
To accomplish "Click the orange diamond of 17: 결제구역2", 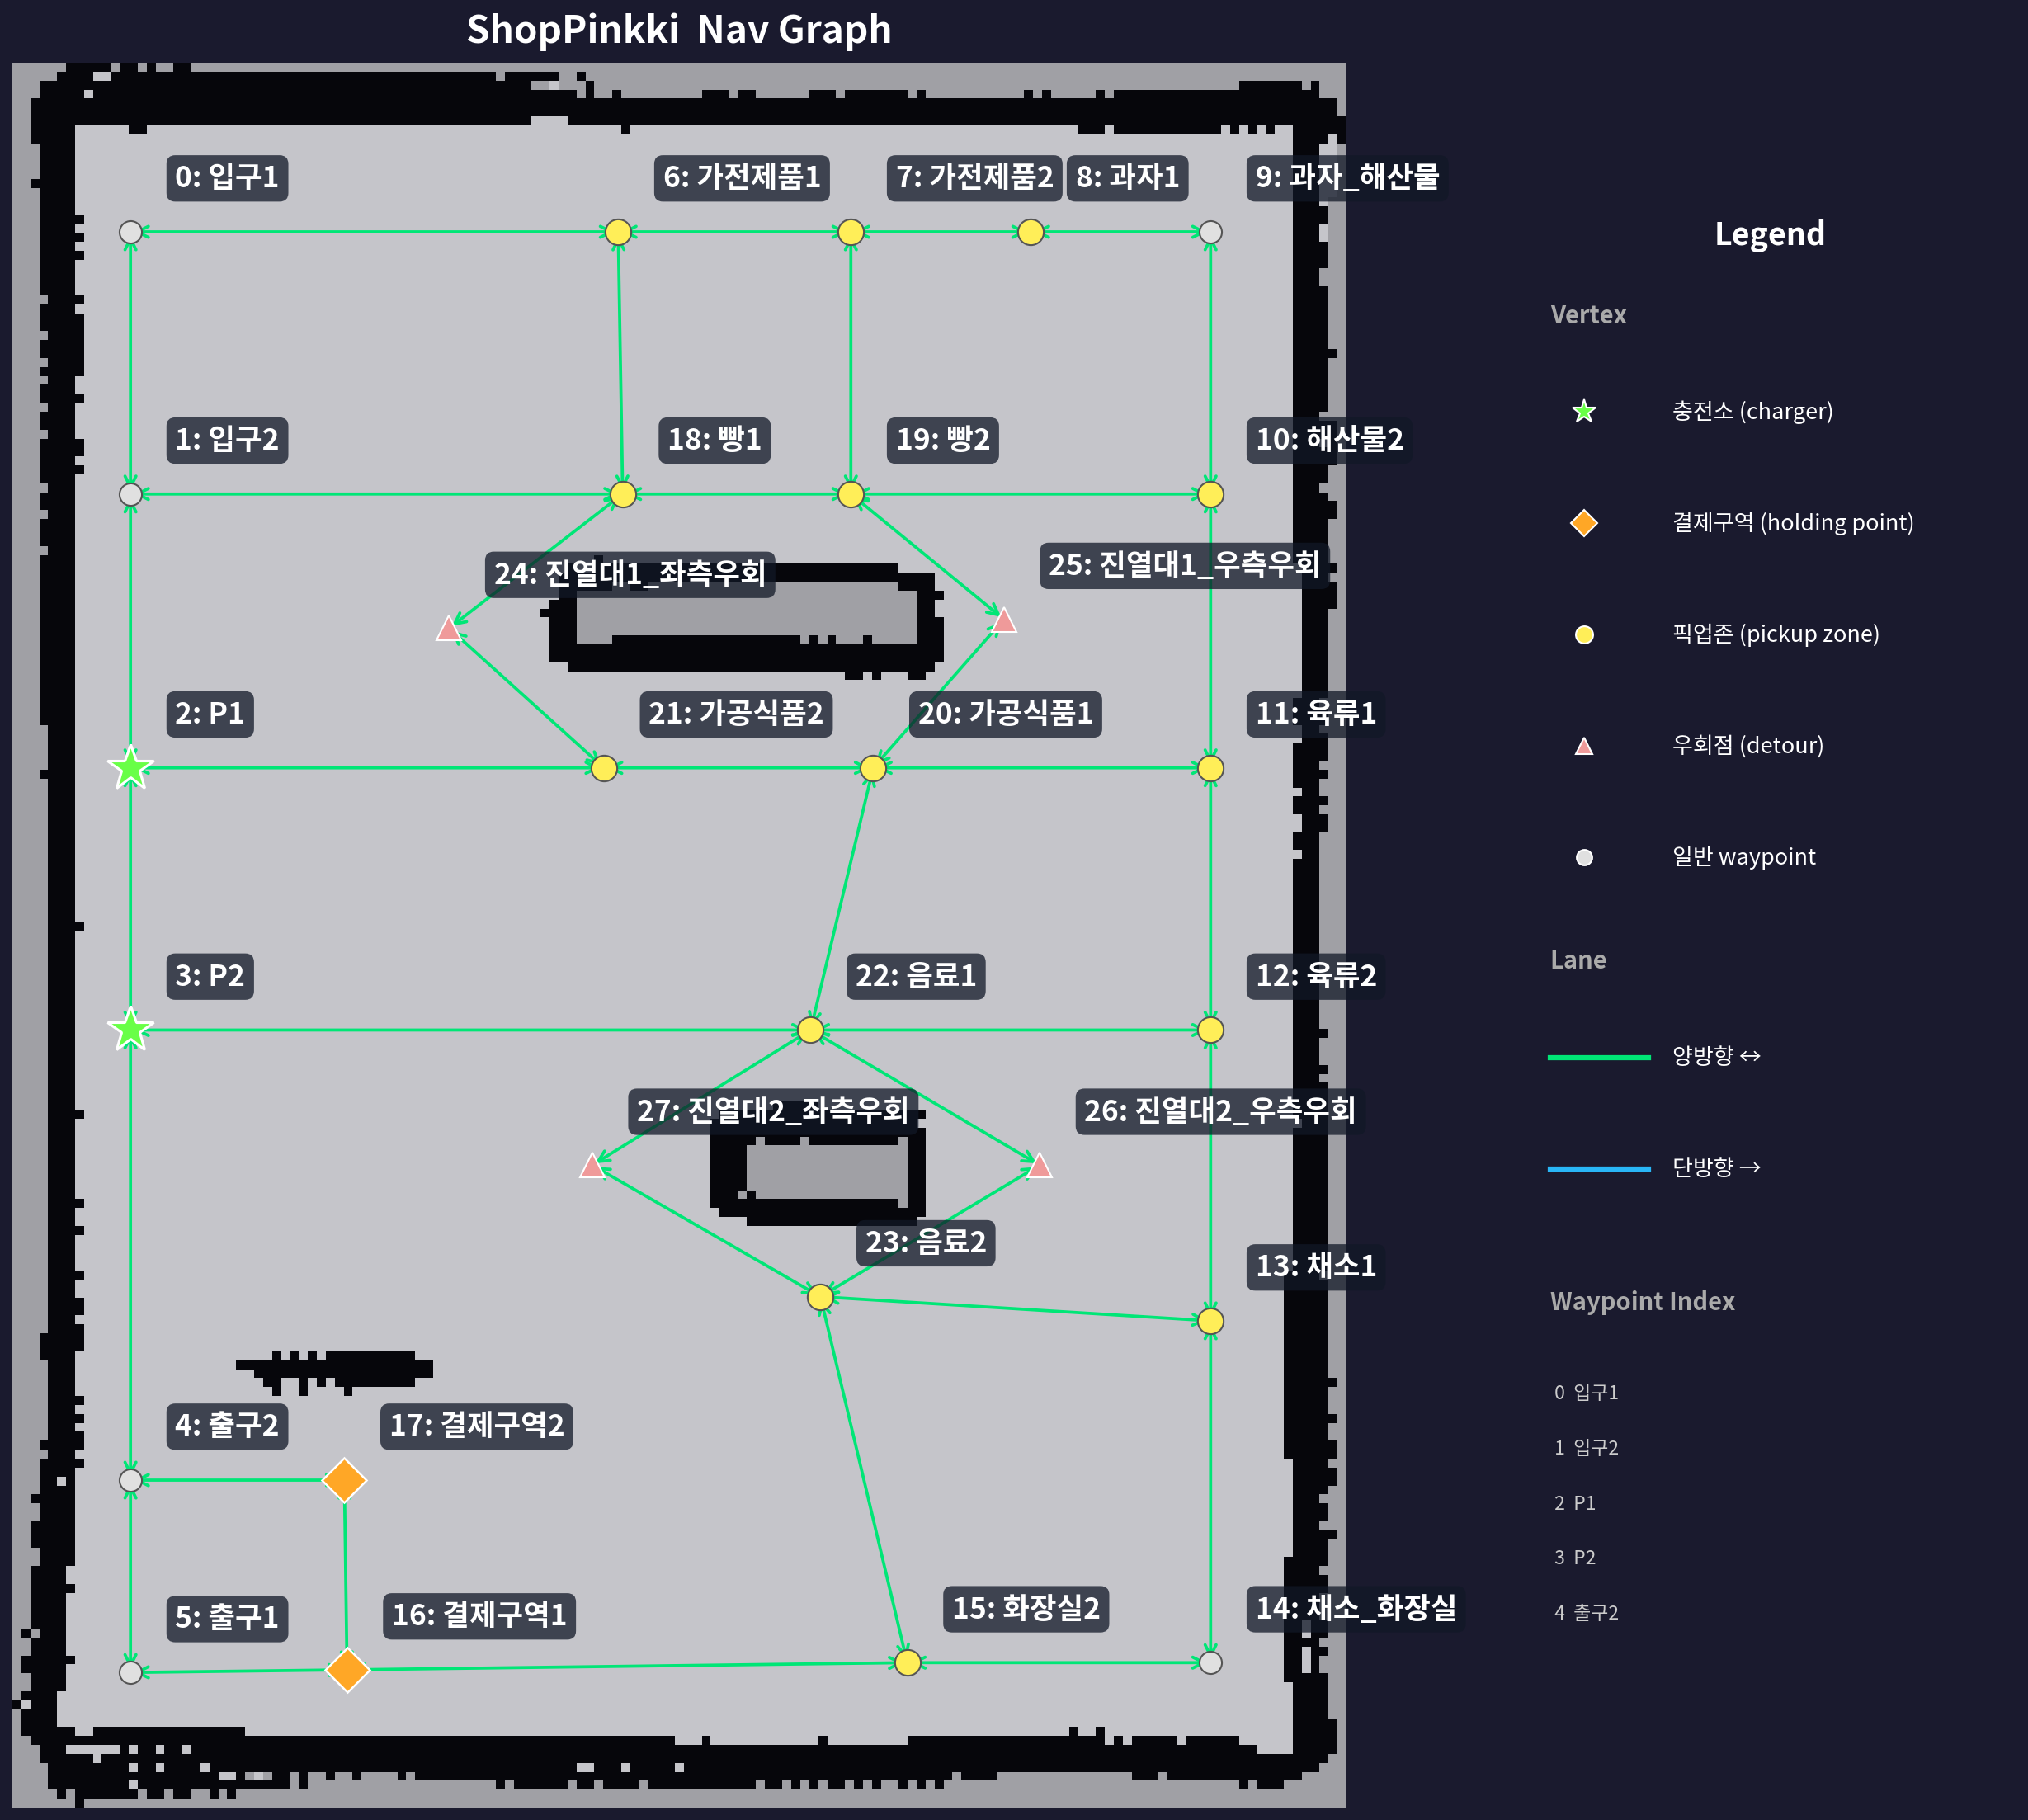I will [345, 1480].
